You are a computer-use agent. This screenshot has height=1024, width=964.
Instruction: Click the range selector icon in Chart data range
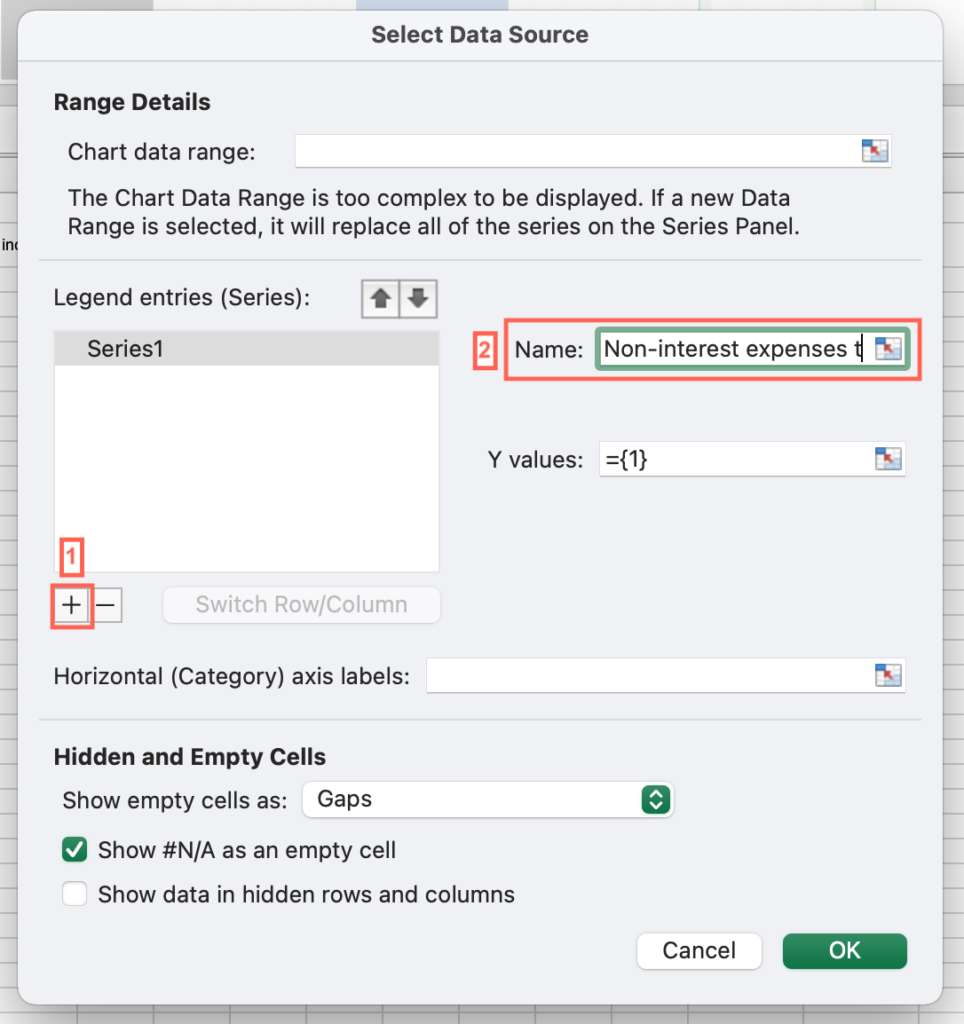[x=875, y=151]
